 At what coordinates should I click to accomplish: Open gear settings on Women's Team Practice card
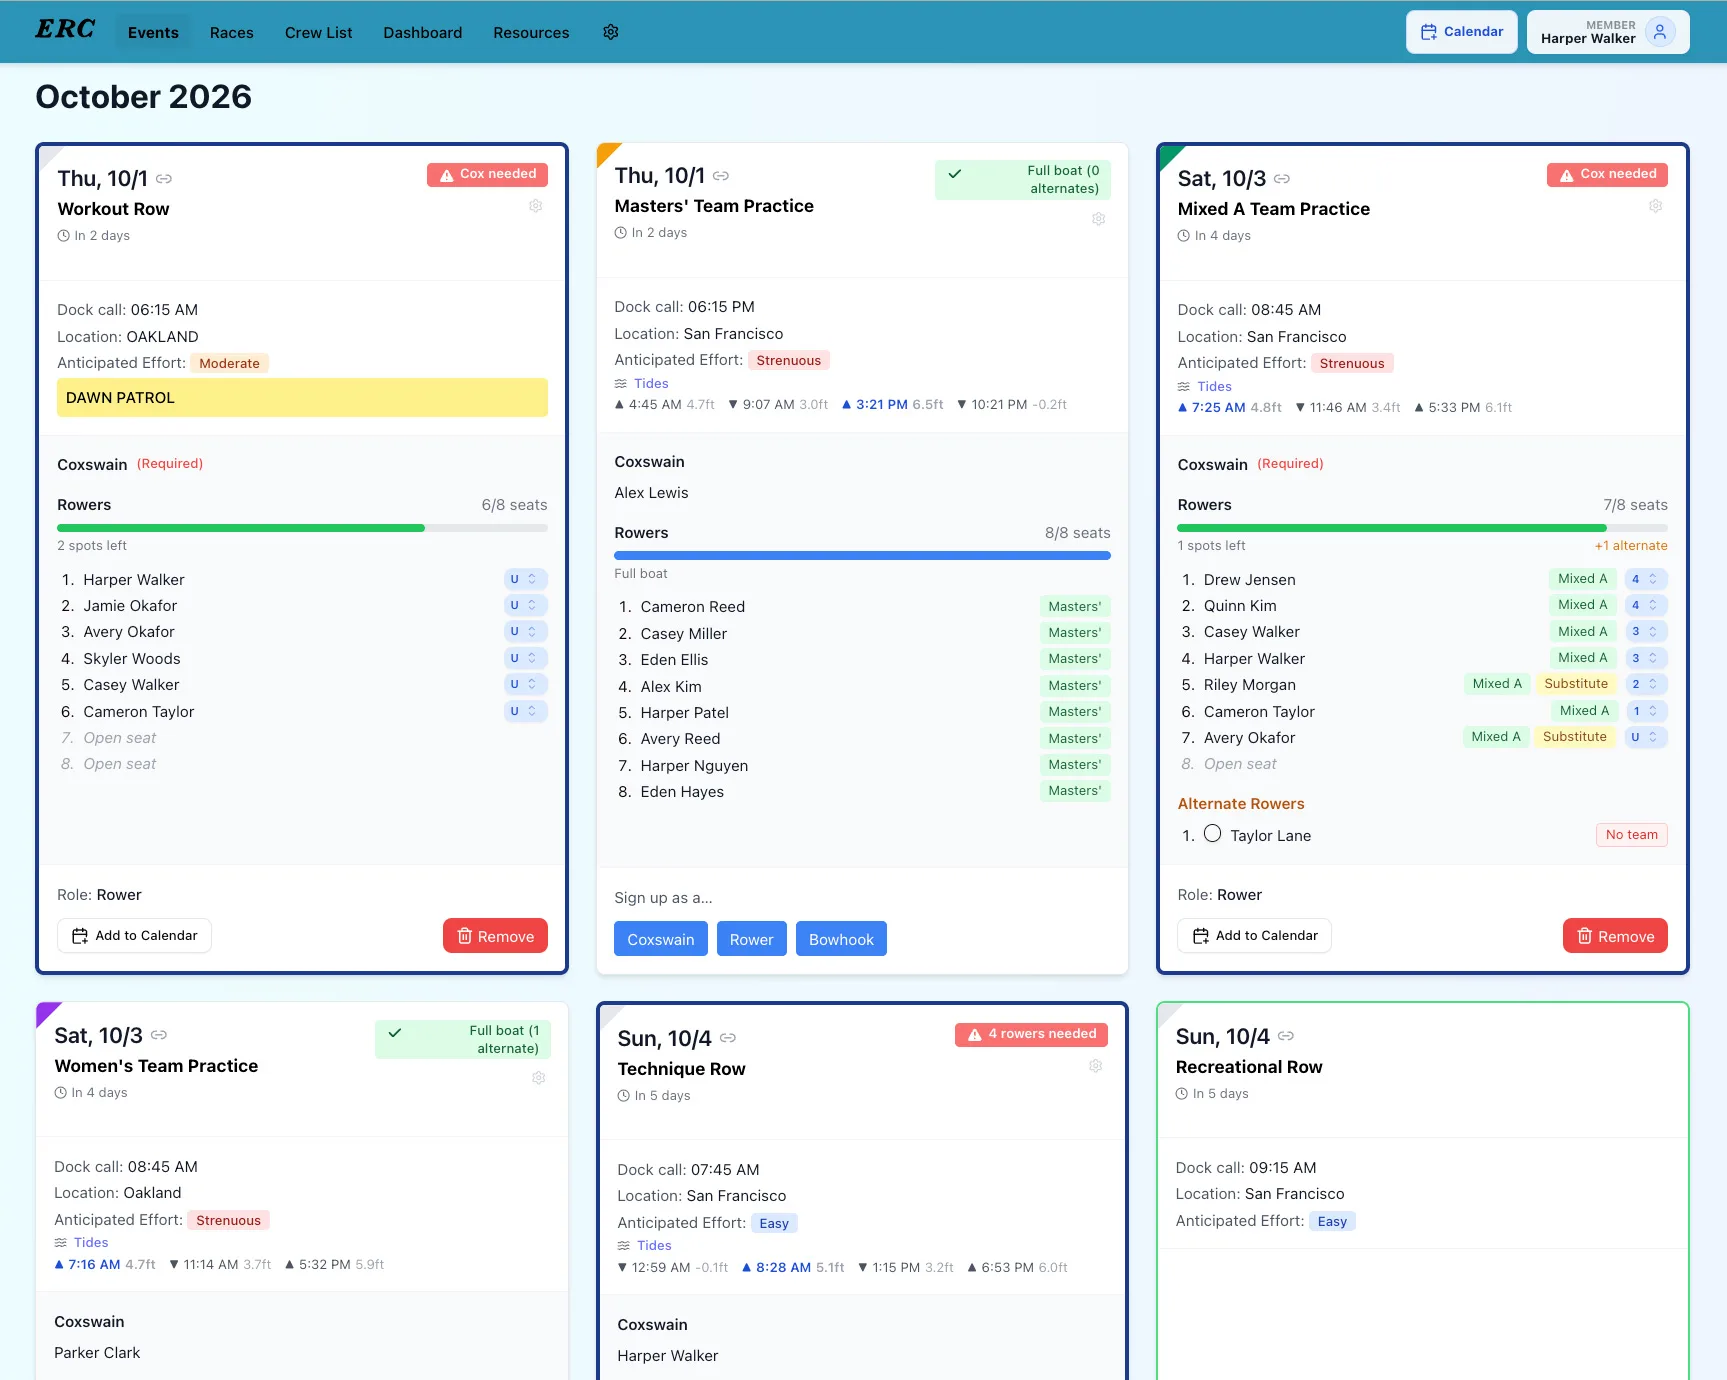coord(539,1078)
